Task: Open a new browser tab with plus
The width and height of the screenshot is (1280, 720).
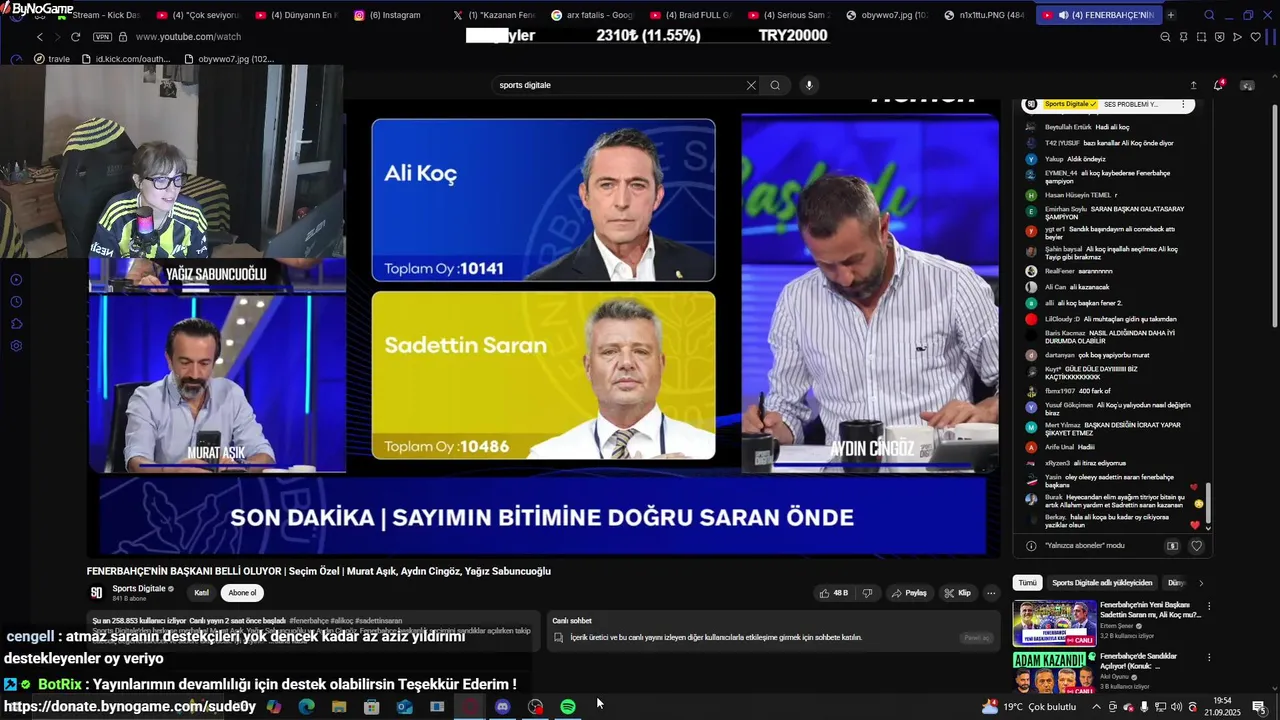Action: tap(1171, 15)
